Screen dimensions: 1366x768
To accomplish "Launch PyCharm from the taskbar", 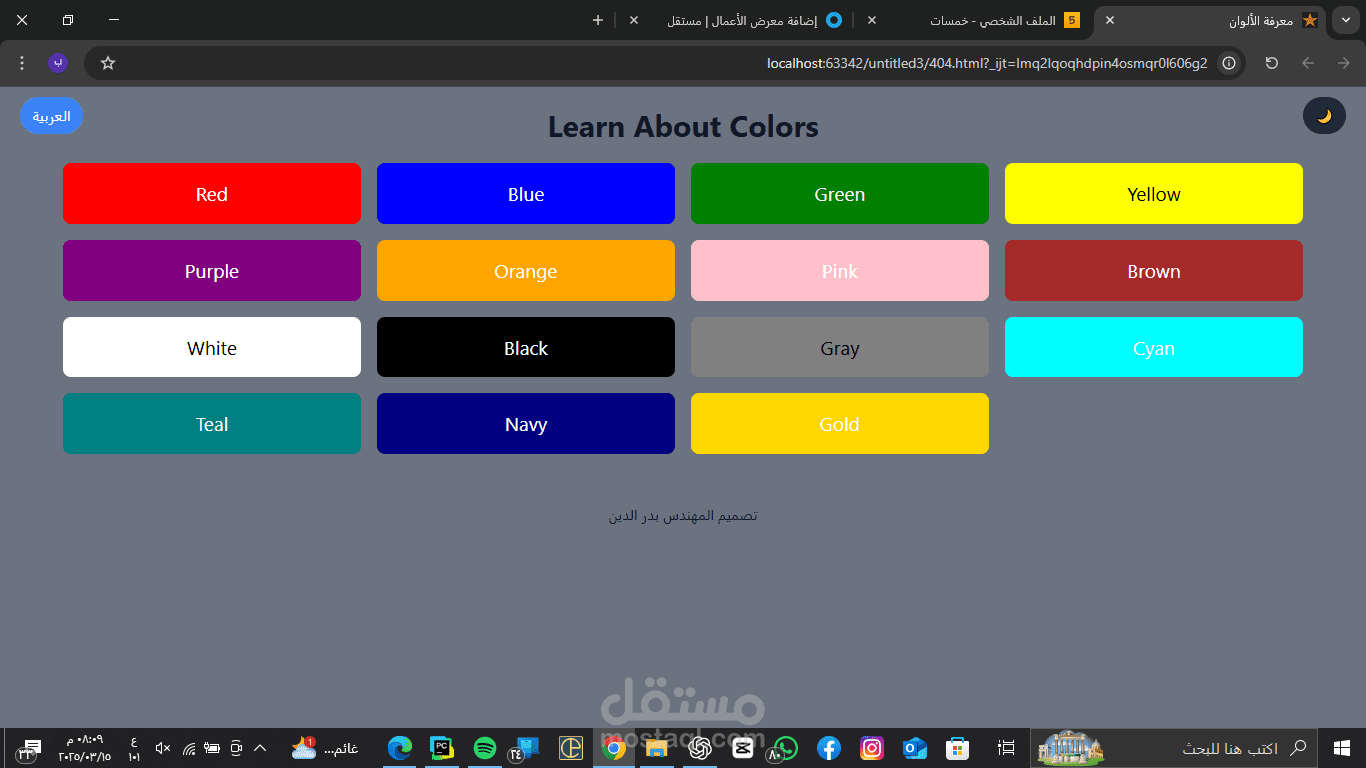I will [x=442, y=748].
